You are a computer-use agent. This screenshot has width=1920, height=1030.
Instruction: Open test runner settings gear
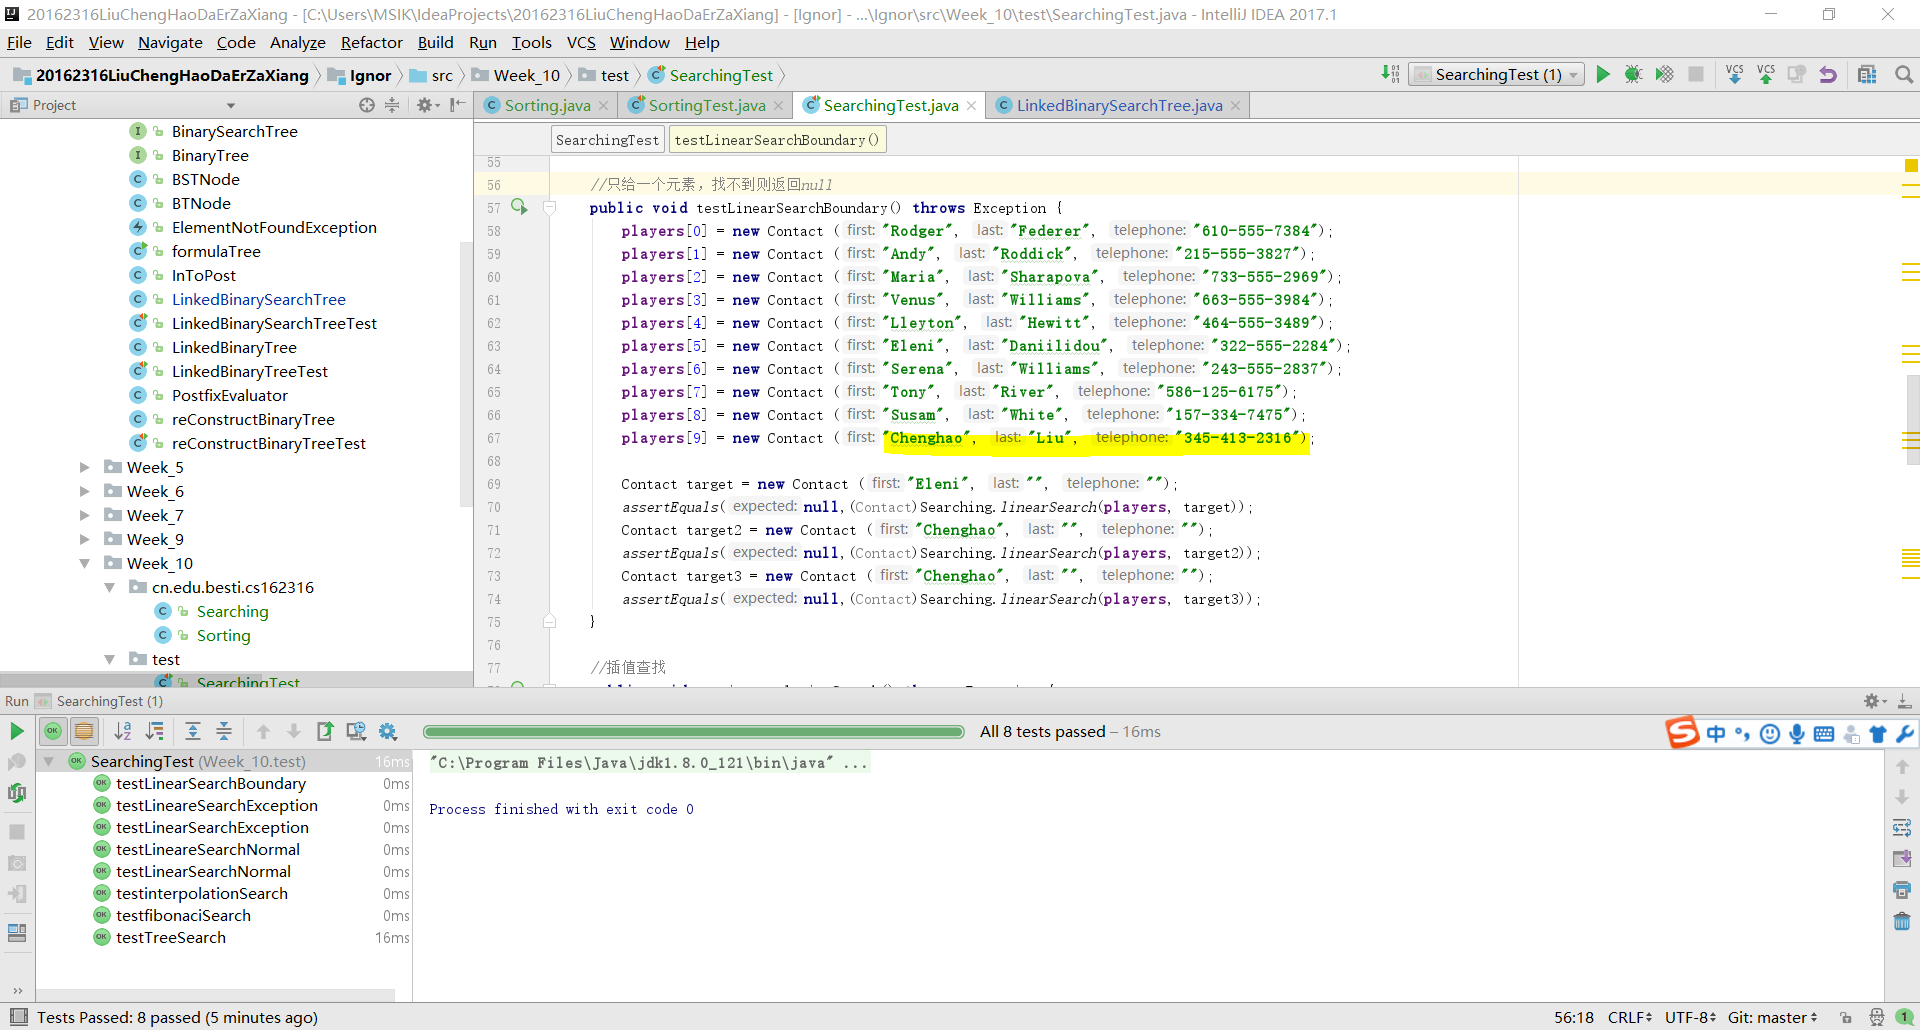click(x=388, y=731)
